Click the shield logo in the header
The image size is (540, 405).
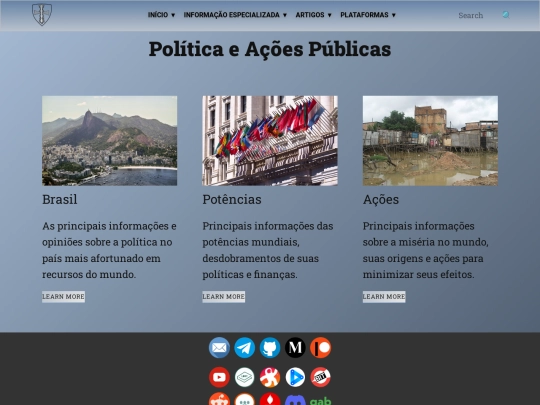click(x=42, y=15)
